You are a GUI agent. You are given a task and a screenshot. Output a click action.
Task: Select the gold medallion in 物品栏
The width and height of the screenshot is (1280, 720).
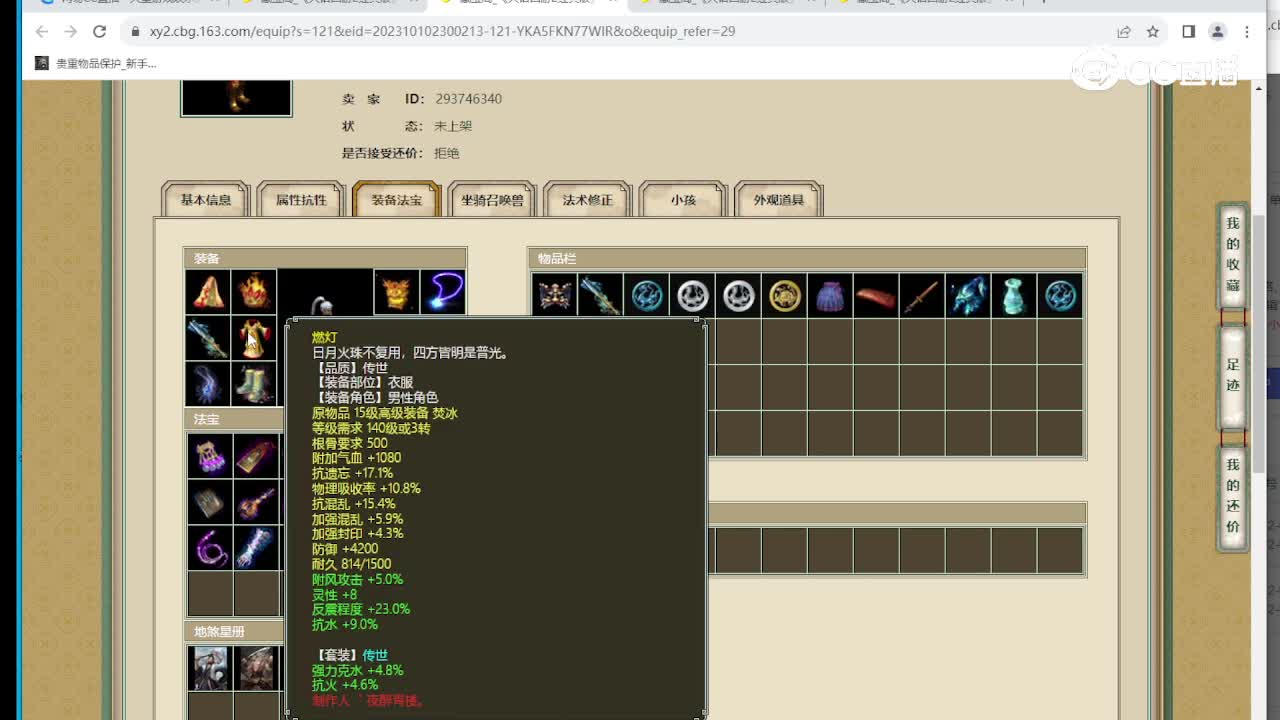click(x=785, y=295)
